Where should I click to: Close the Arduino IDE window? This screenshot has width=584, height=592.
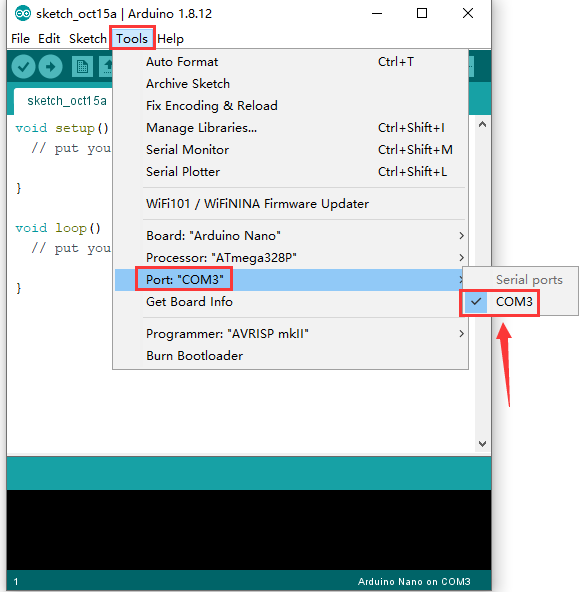pyautogui.click(x=468, y=14)
